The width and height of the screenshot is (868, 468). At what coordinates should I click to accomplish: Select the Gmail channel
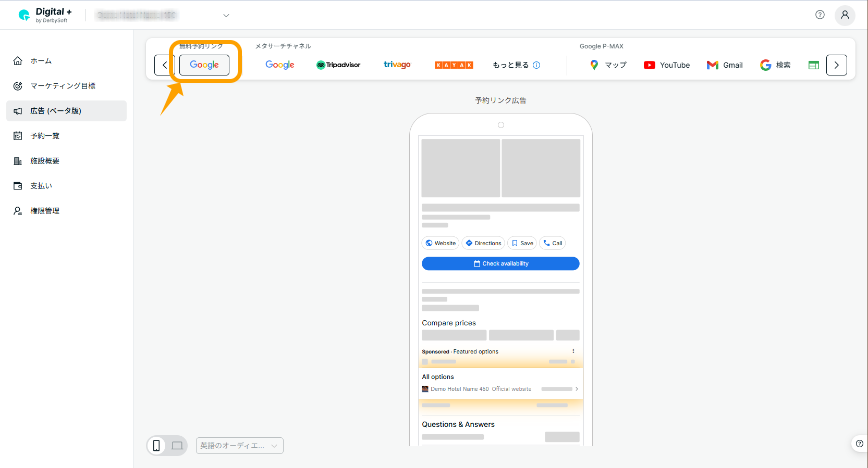[725, 65]
